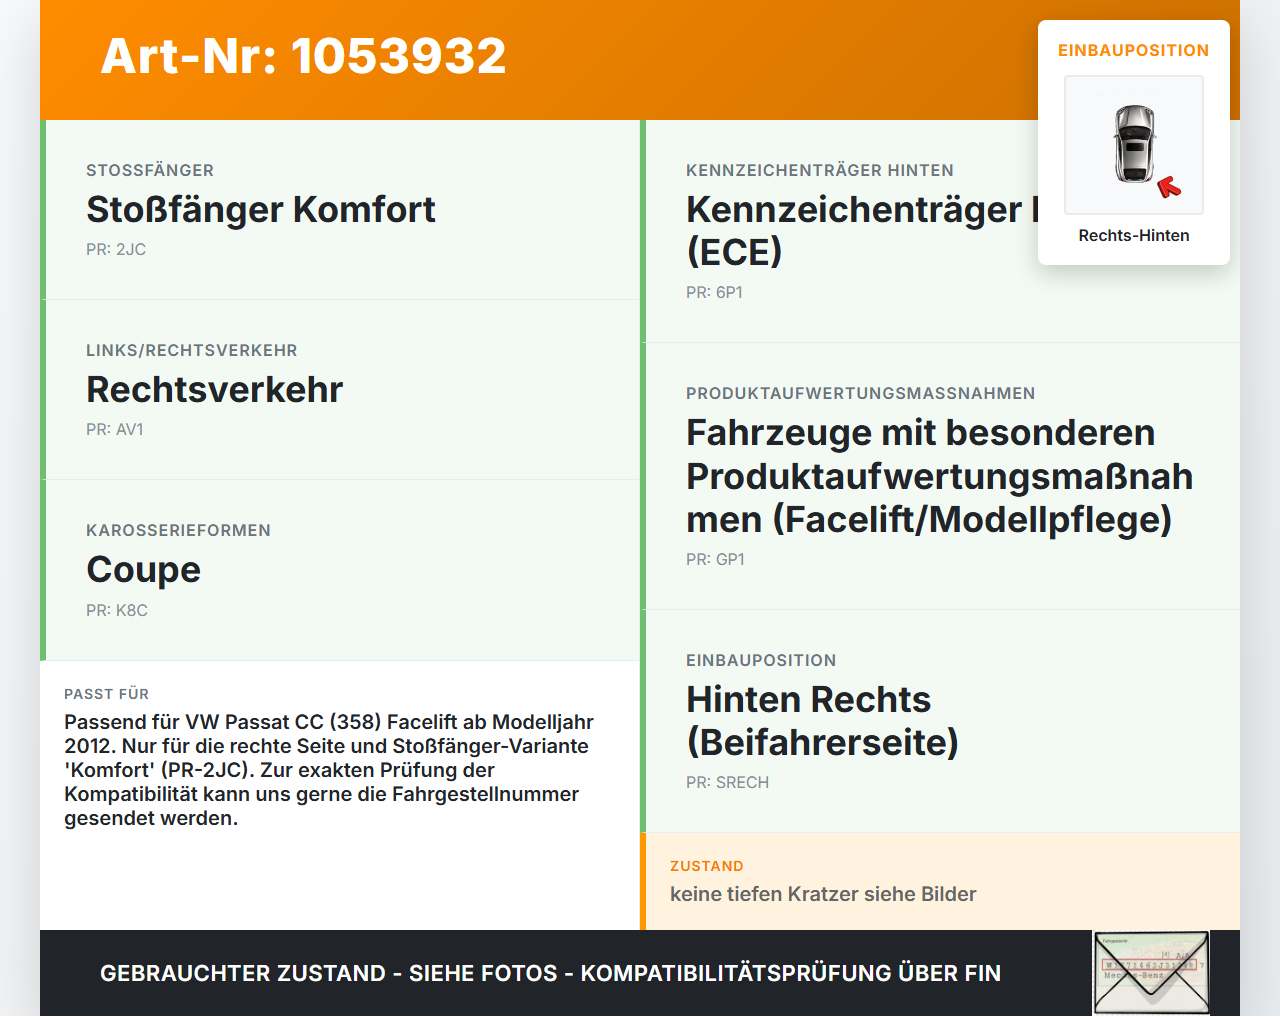
Task: Select the Rechtsverkehr value
Action: click(215, 389)
